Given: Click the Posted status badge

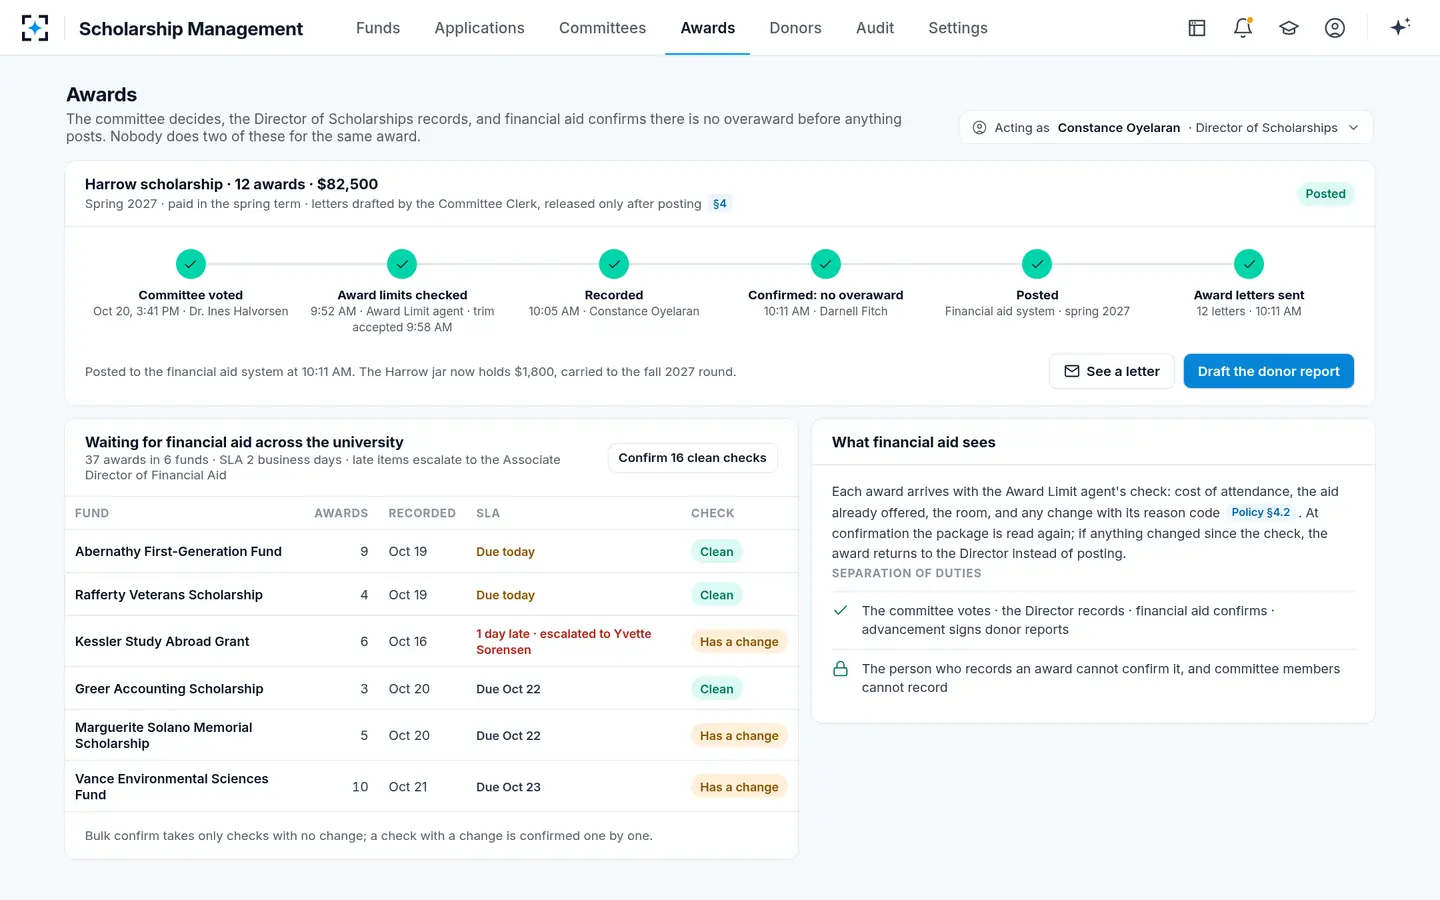Looking at the screenshot, I should coord(1325,194).
